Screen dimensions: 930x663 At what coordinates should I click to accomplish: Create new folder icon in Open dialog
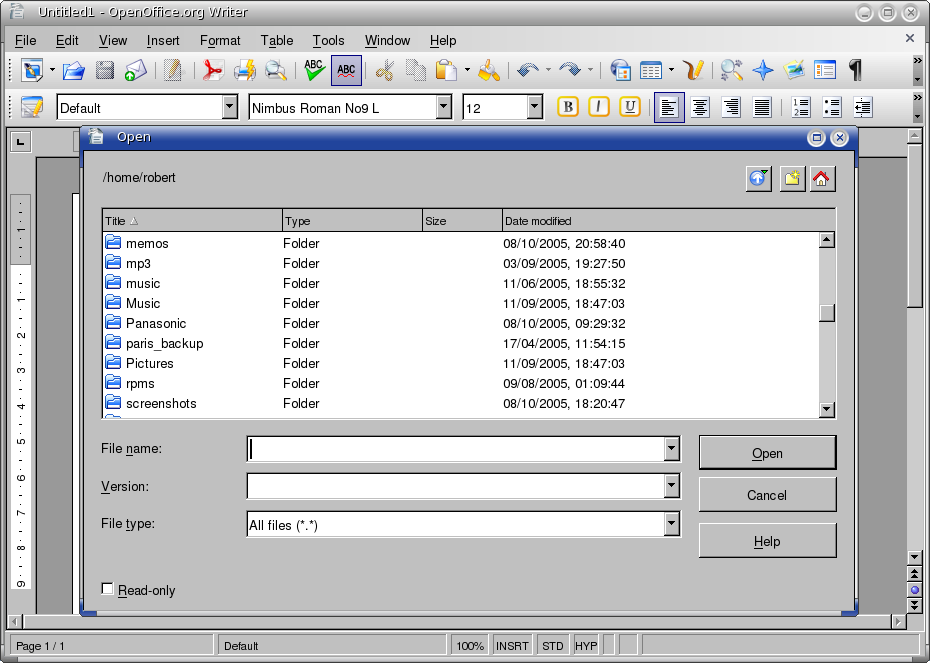point(792,178)
